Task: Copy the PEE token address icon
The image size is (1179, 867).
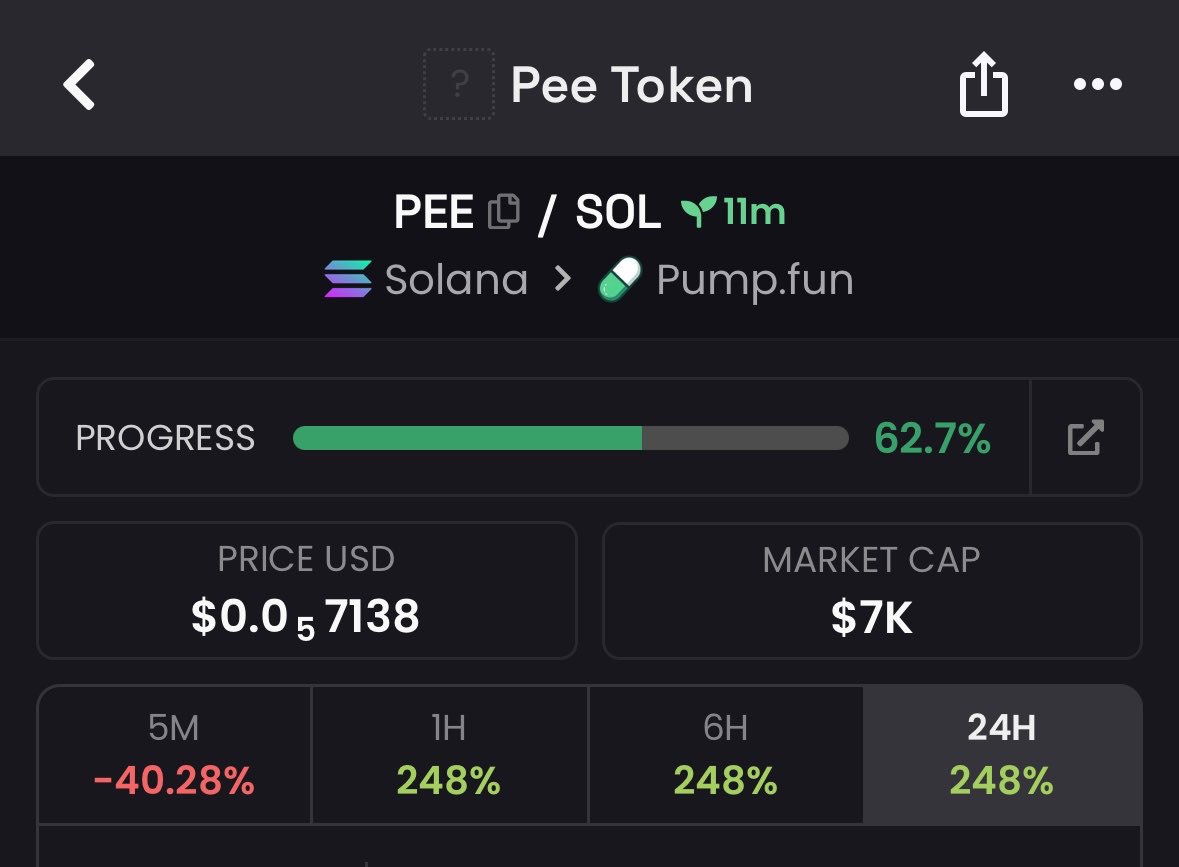Action: point(504,211)
